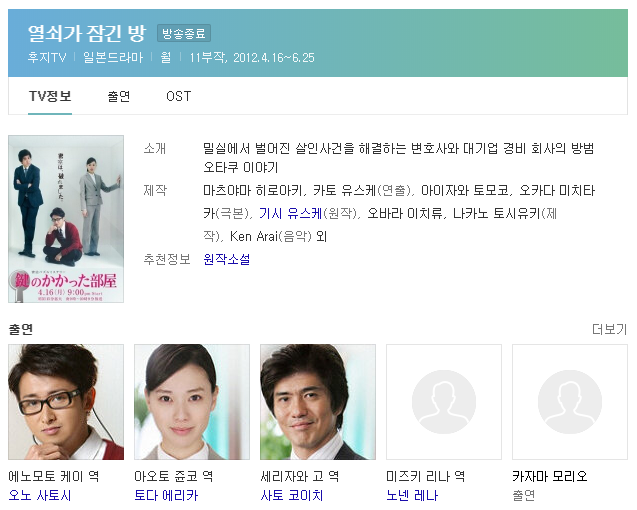Open 노넨 레나 name link
The width and height of the screenshot is (637, 510).
coord(412,495)
